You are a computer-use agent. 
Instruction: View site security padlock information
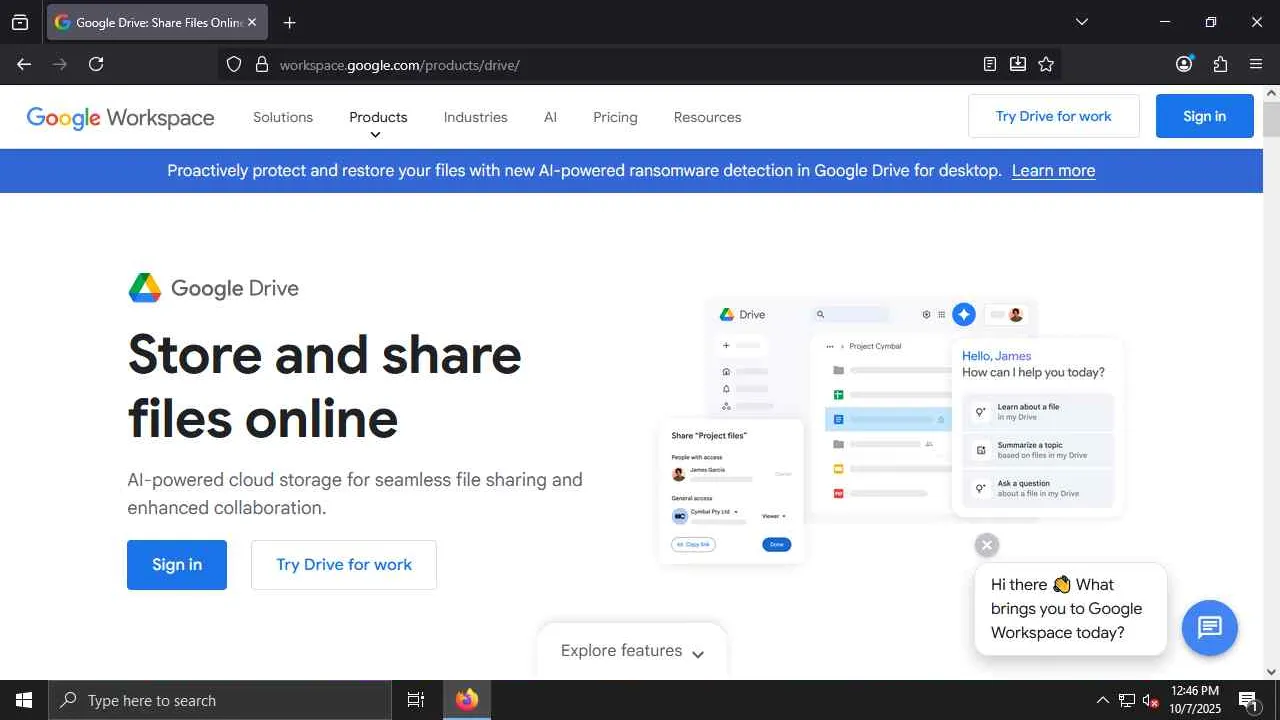click(x=262, y=64)
